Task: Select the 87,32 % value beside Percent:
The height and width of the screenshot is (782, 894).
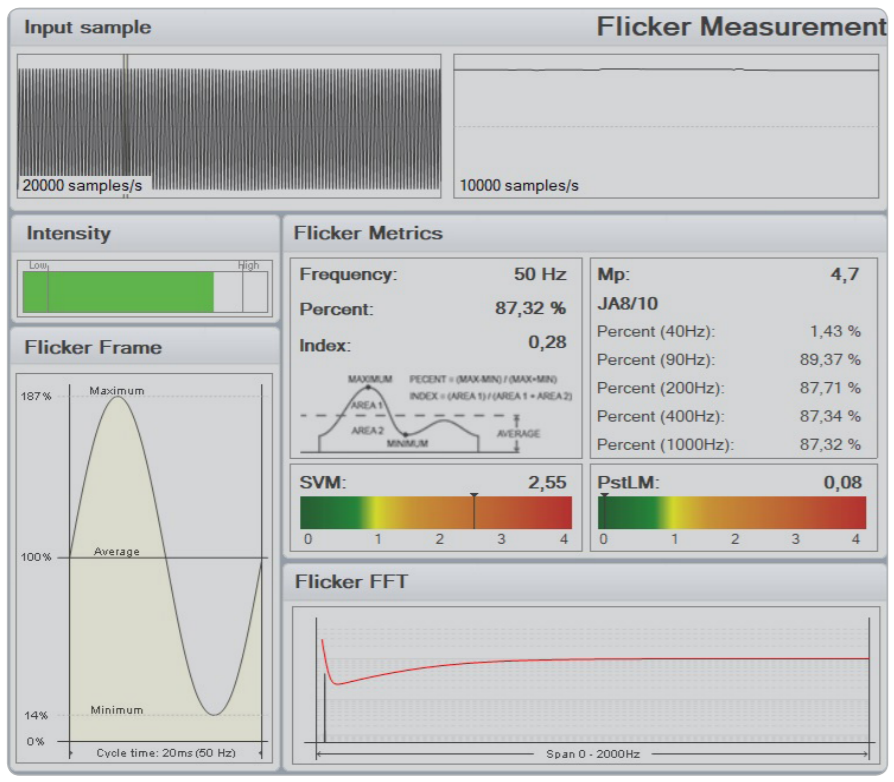Action: tap(530, 308)
